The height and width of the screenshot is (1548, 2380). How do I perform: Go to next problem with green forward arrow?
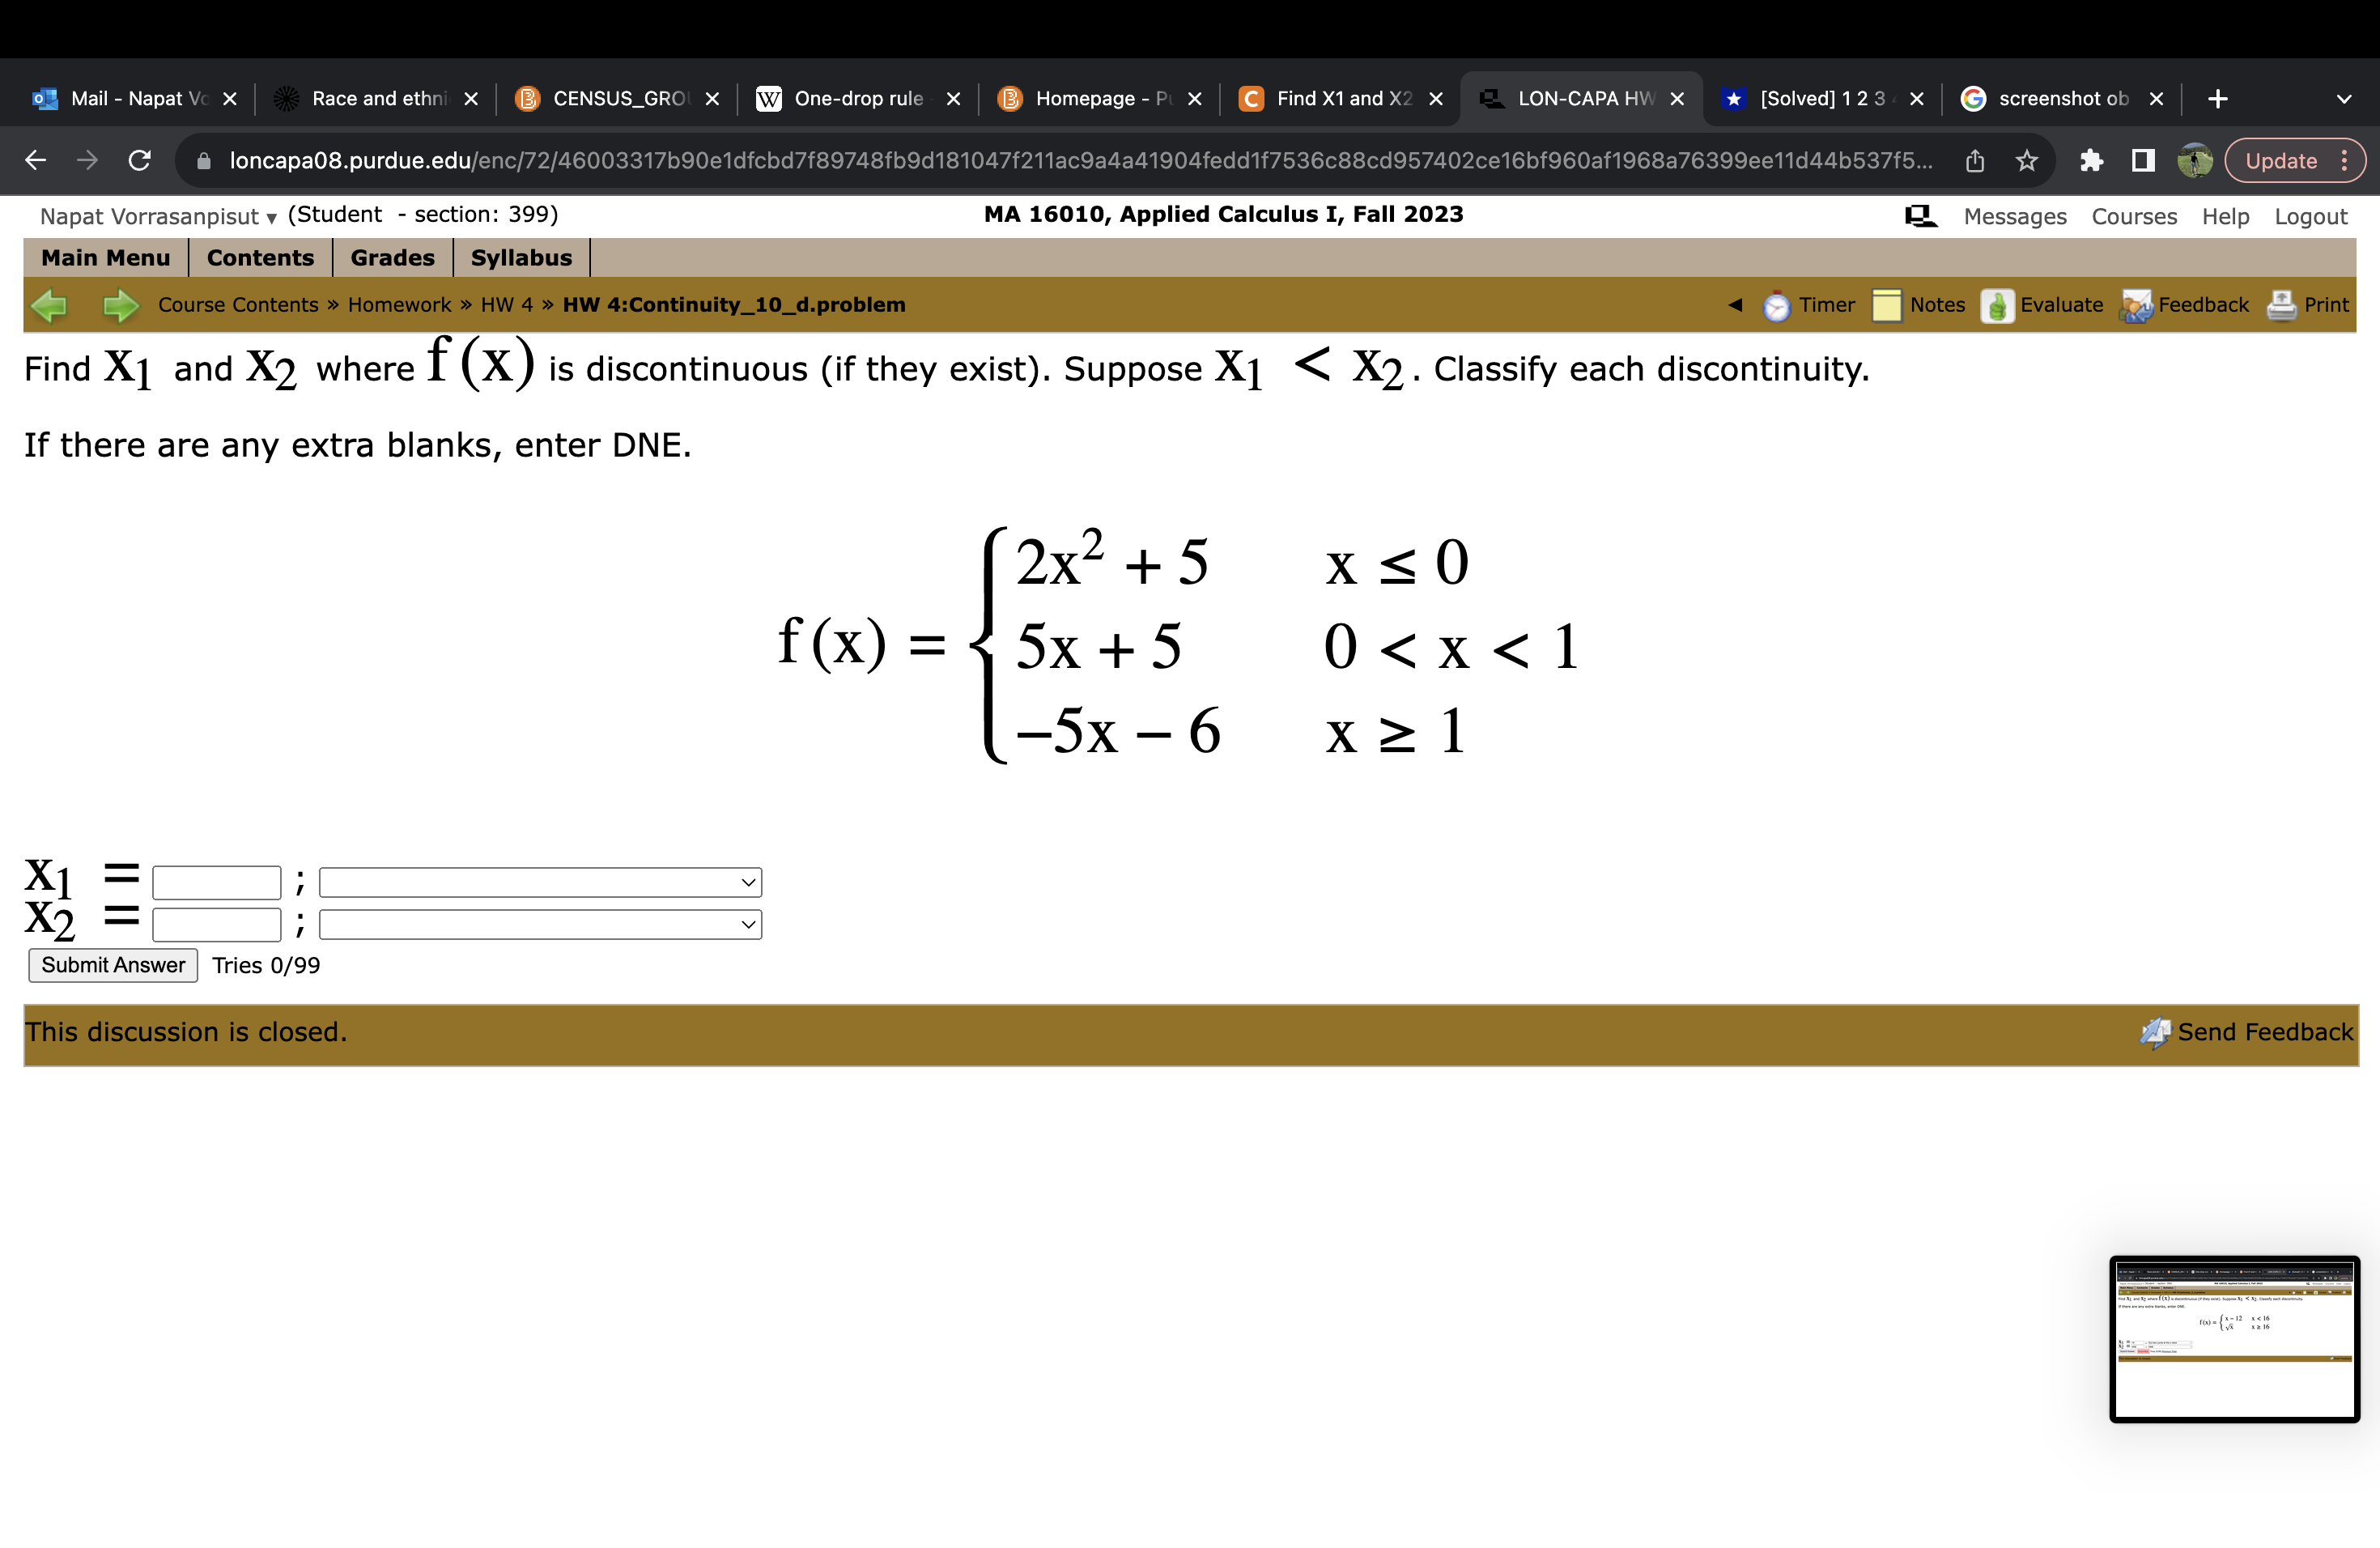click(x=119, y=305)
